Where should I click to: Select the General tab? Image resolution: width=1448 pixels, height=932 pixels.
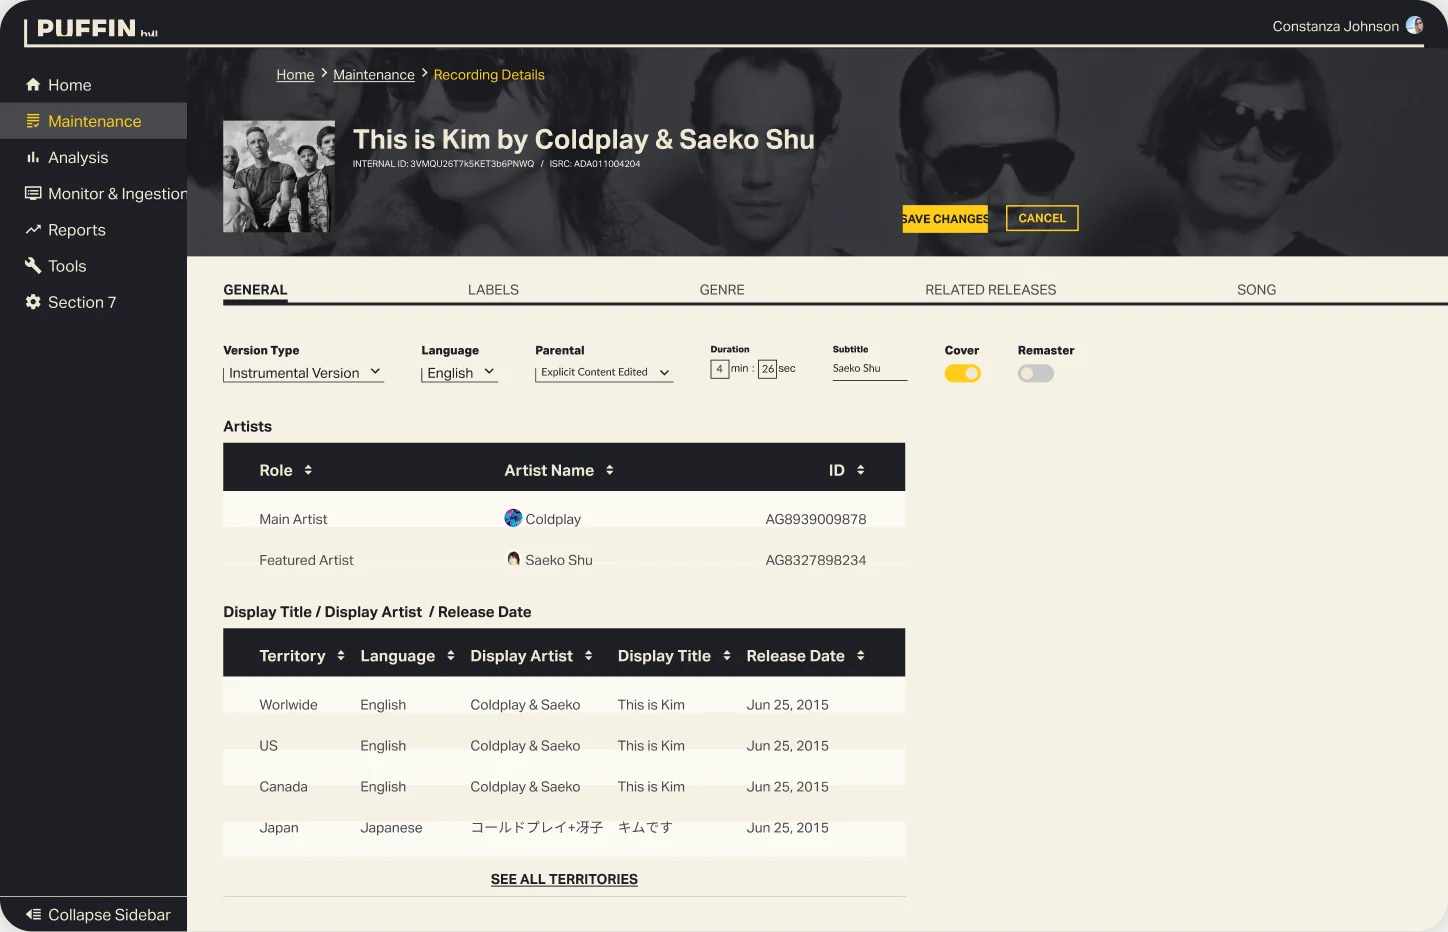255,290
